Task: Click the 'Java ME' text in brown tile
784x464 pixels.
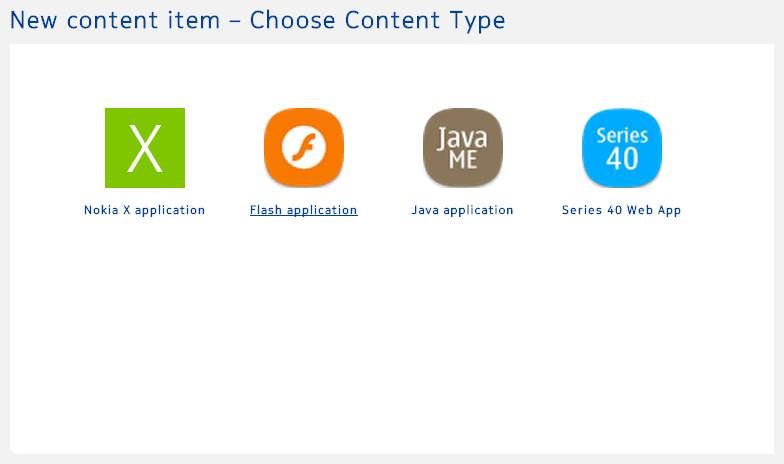Action: (462, 148)
